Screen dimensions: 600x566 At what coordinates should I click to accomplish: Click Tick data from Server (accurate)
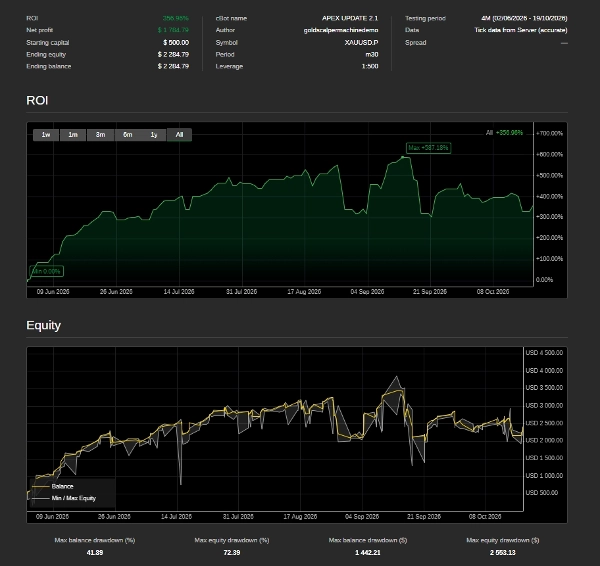[x=521, y=30]
